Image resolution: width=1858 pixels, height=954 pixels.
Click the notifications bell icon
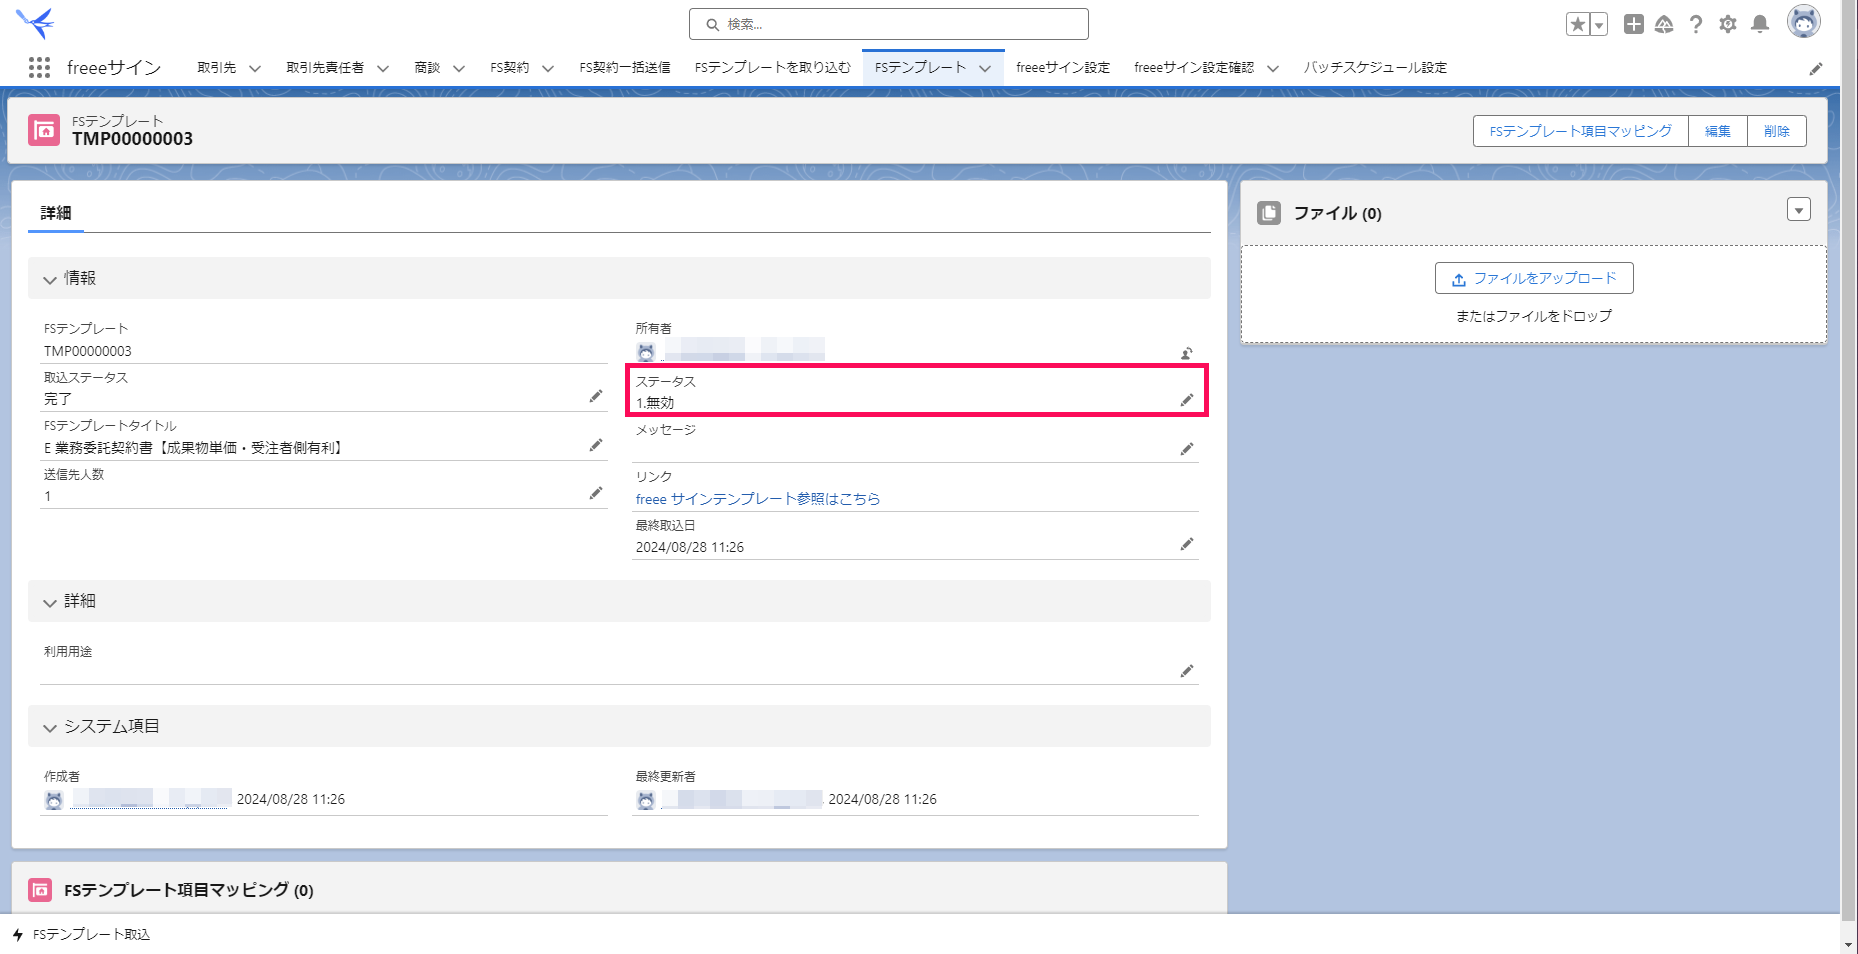1760,24
